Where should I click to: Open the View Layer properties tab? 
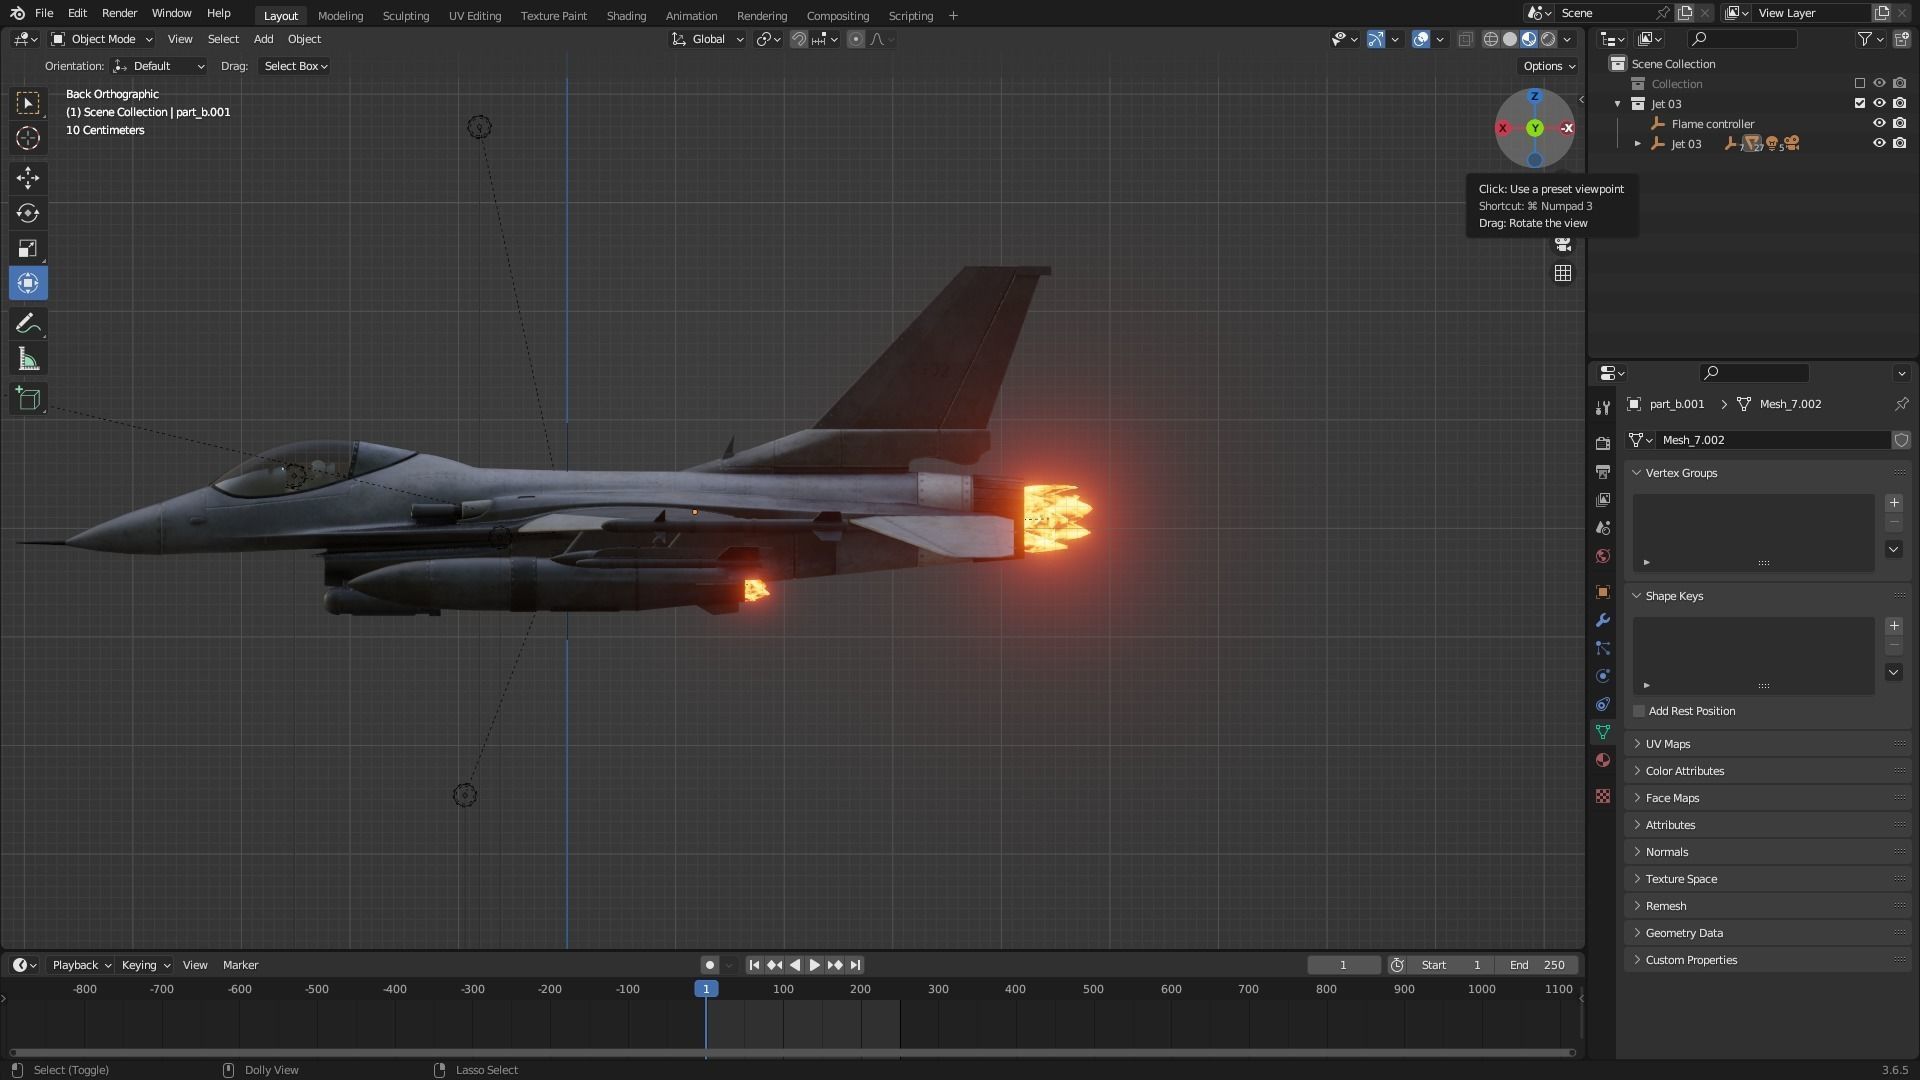[x=1603, y=499]
